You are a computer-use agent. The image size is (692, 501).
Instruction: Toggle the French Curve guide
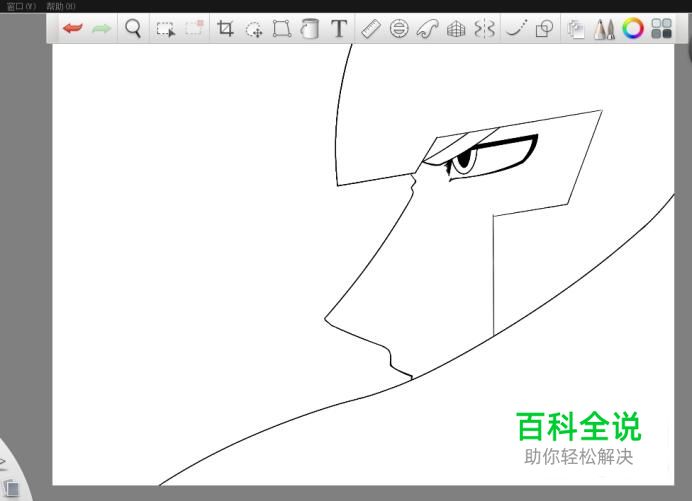click(x=427, y=29)
